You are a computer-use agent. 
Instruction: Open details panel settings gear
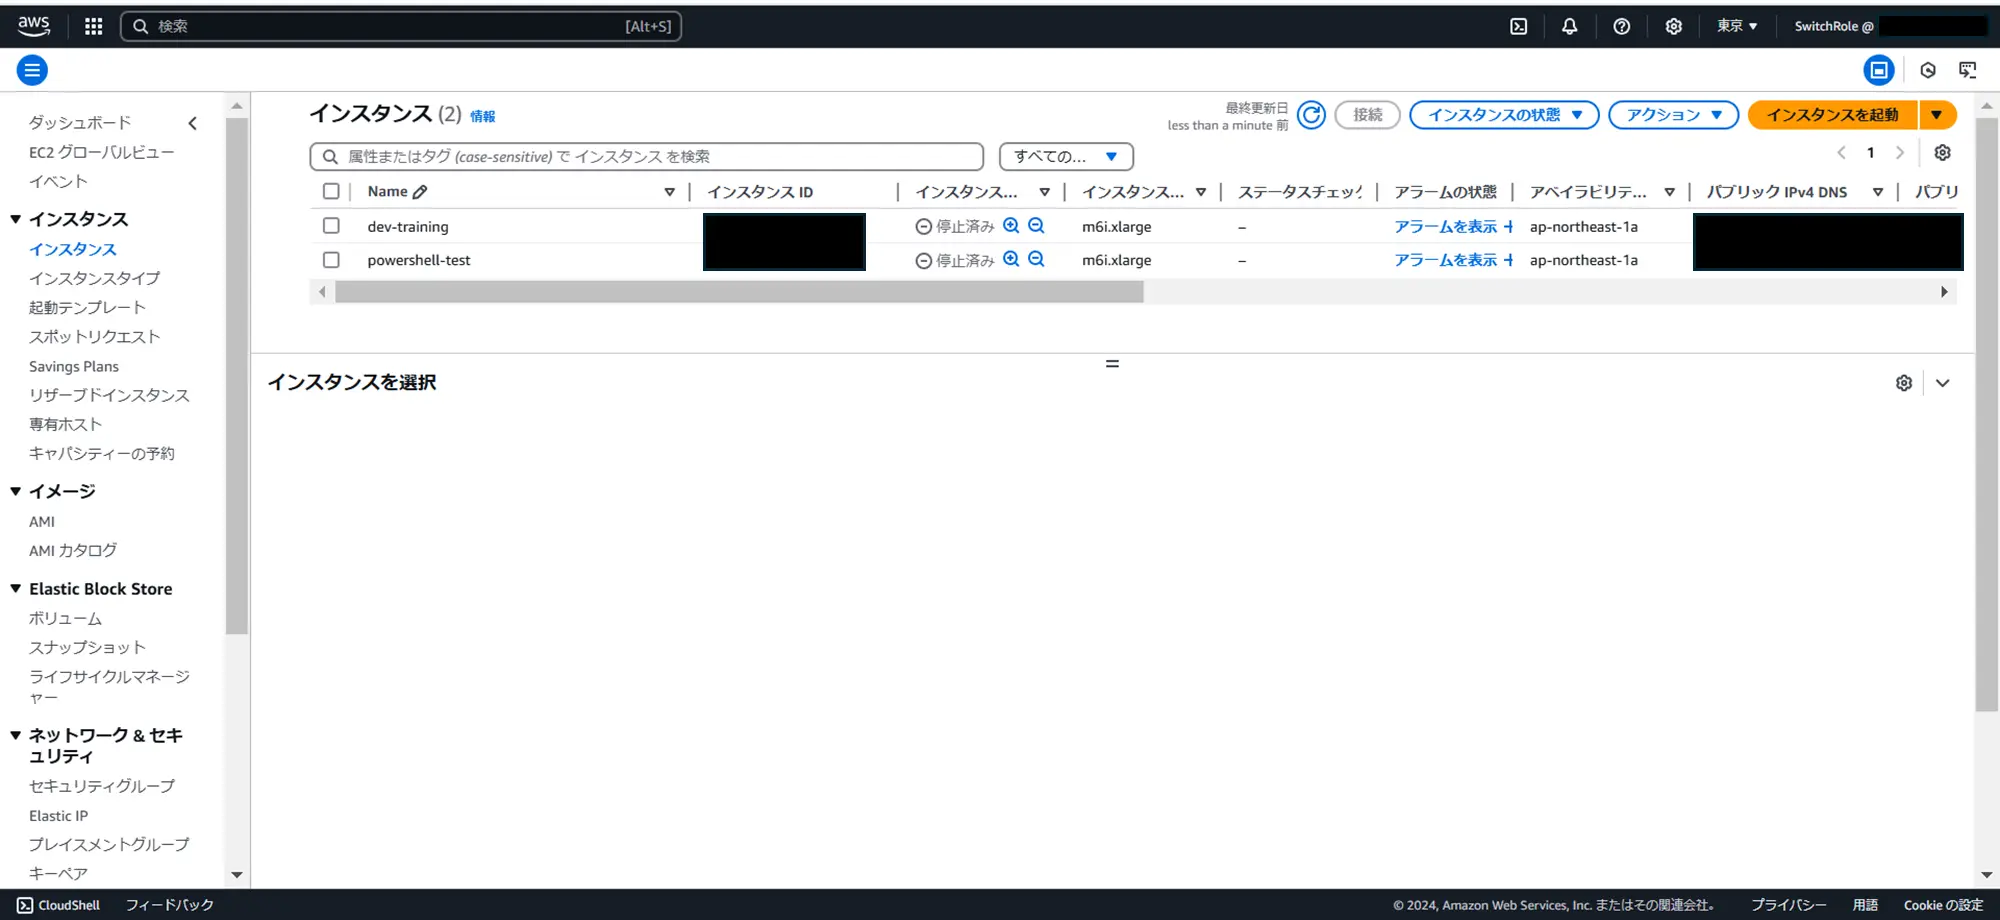(x=1904, y=383)
